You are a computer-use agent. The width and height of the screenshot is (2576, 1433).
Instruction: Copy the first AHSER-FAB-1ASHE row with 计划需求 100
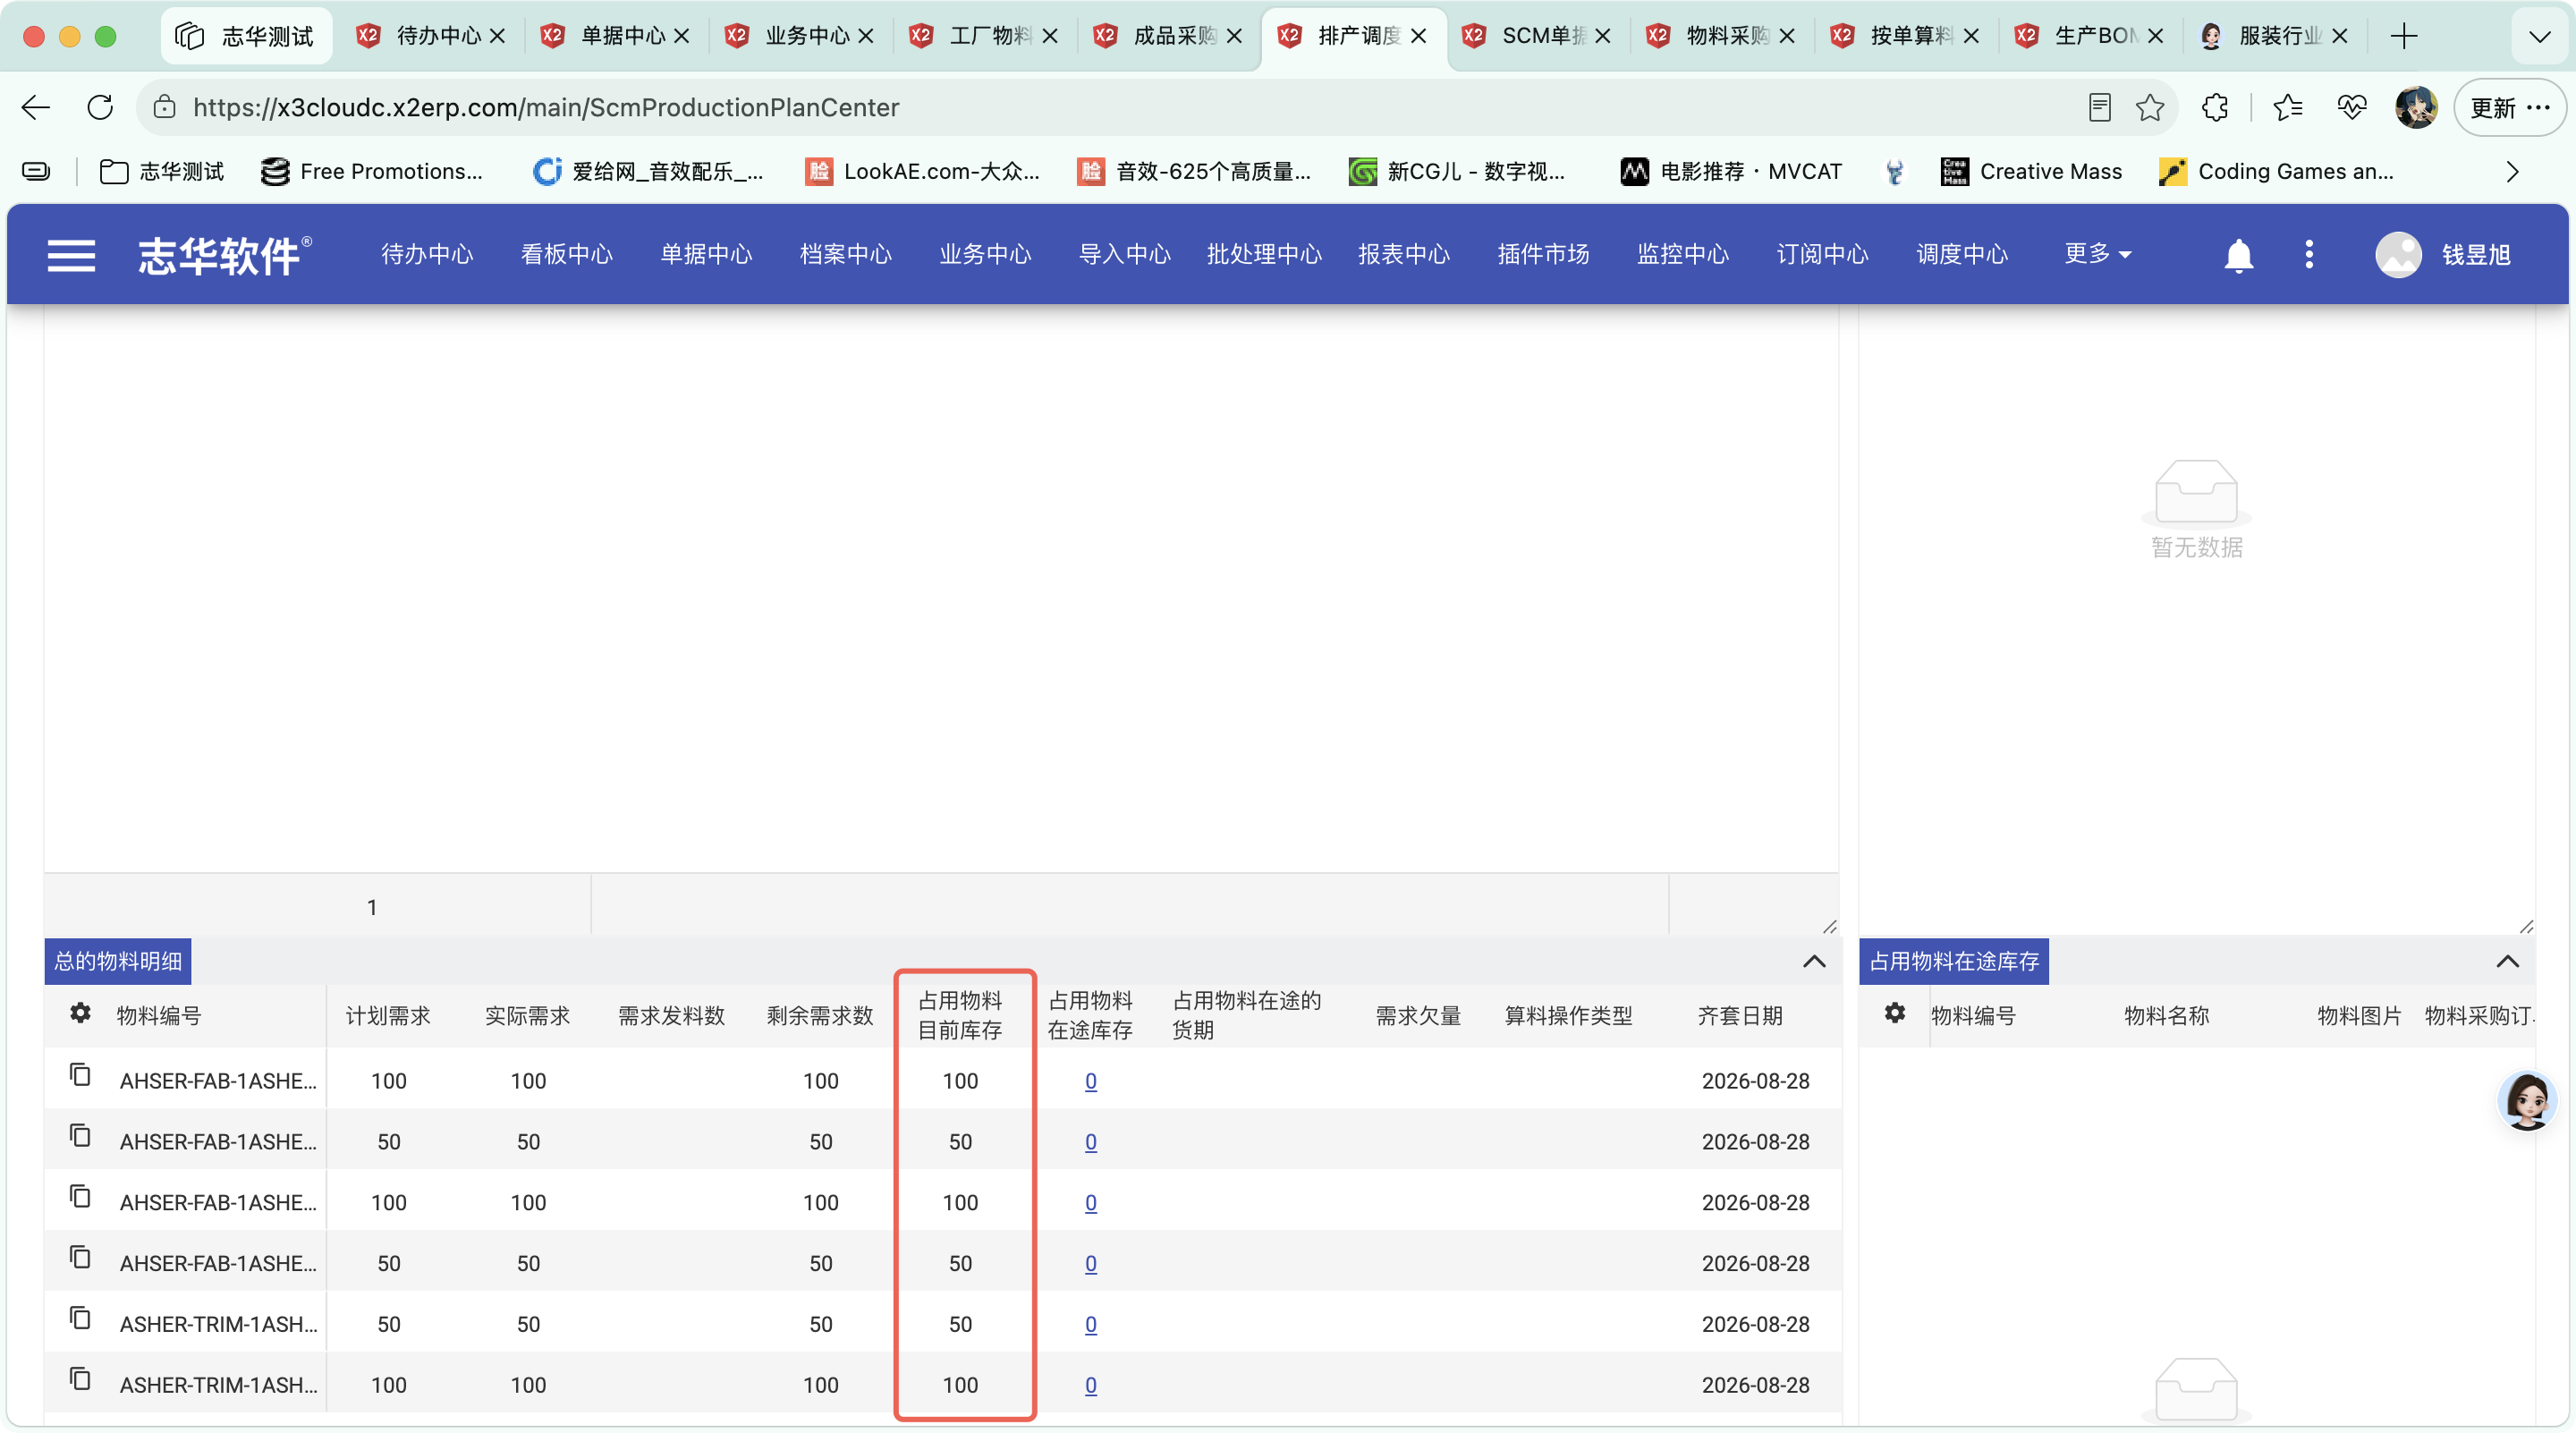tap(80, 1075)
